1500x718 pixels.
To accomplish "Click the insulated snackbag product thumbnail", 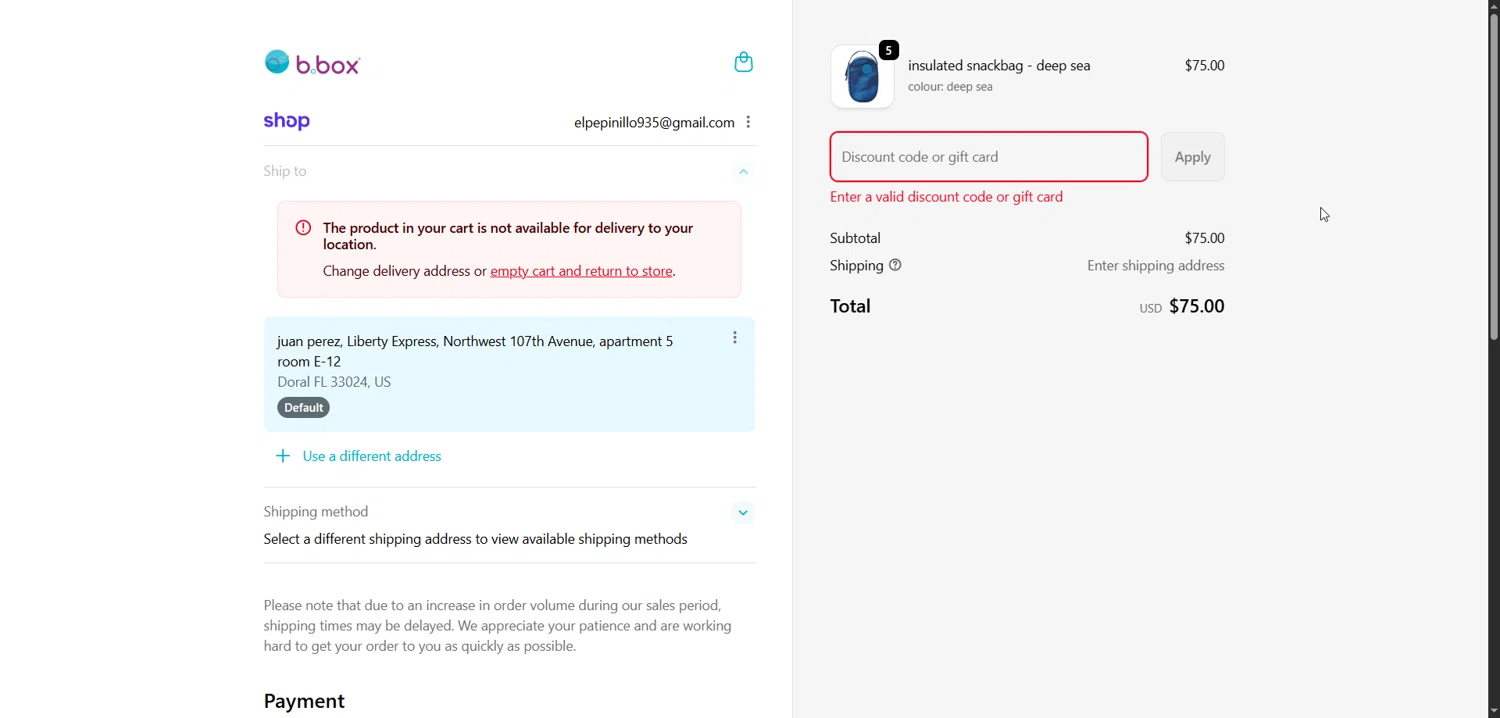I will pyautogui.click(x=862, y=77).
